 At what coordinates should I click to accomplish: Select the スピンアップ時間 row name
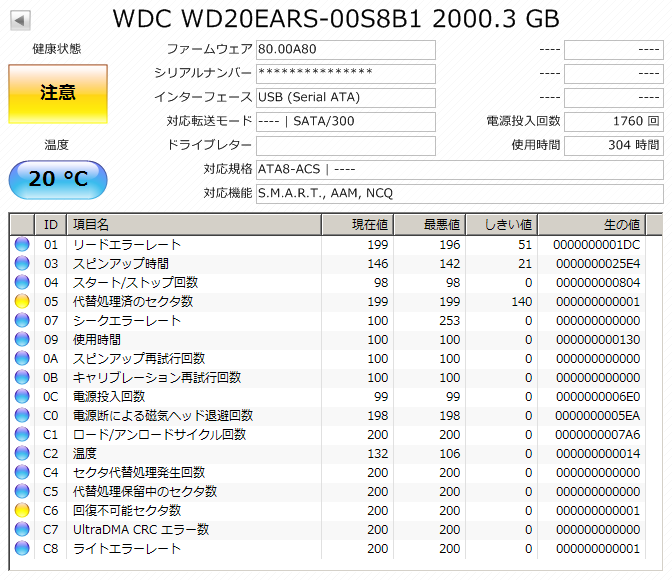[121, 263]
